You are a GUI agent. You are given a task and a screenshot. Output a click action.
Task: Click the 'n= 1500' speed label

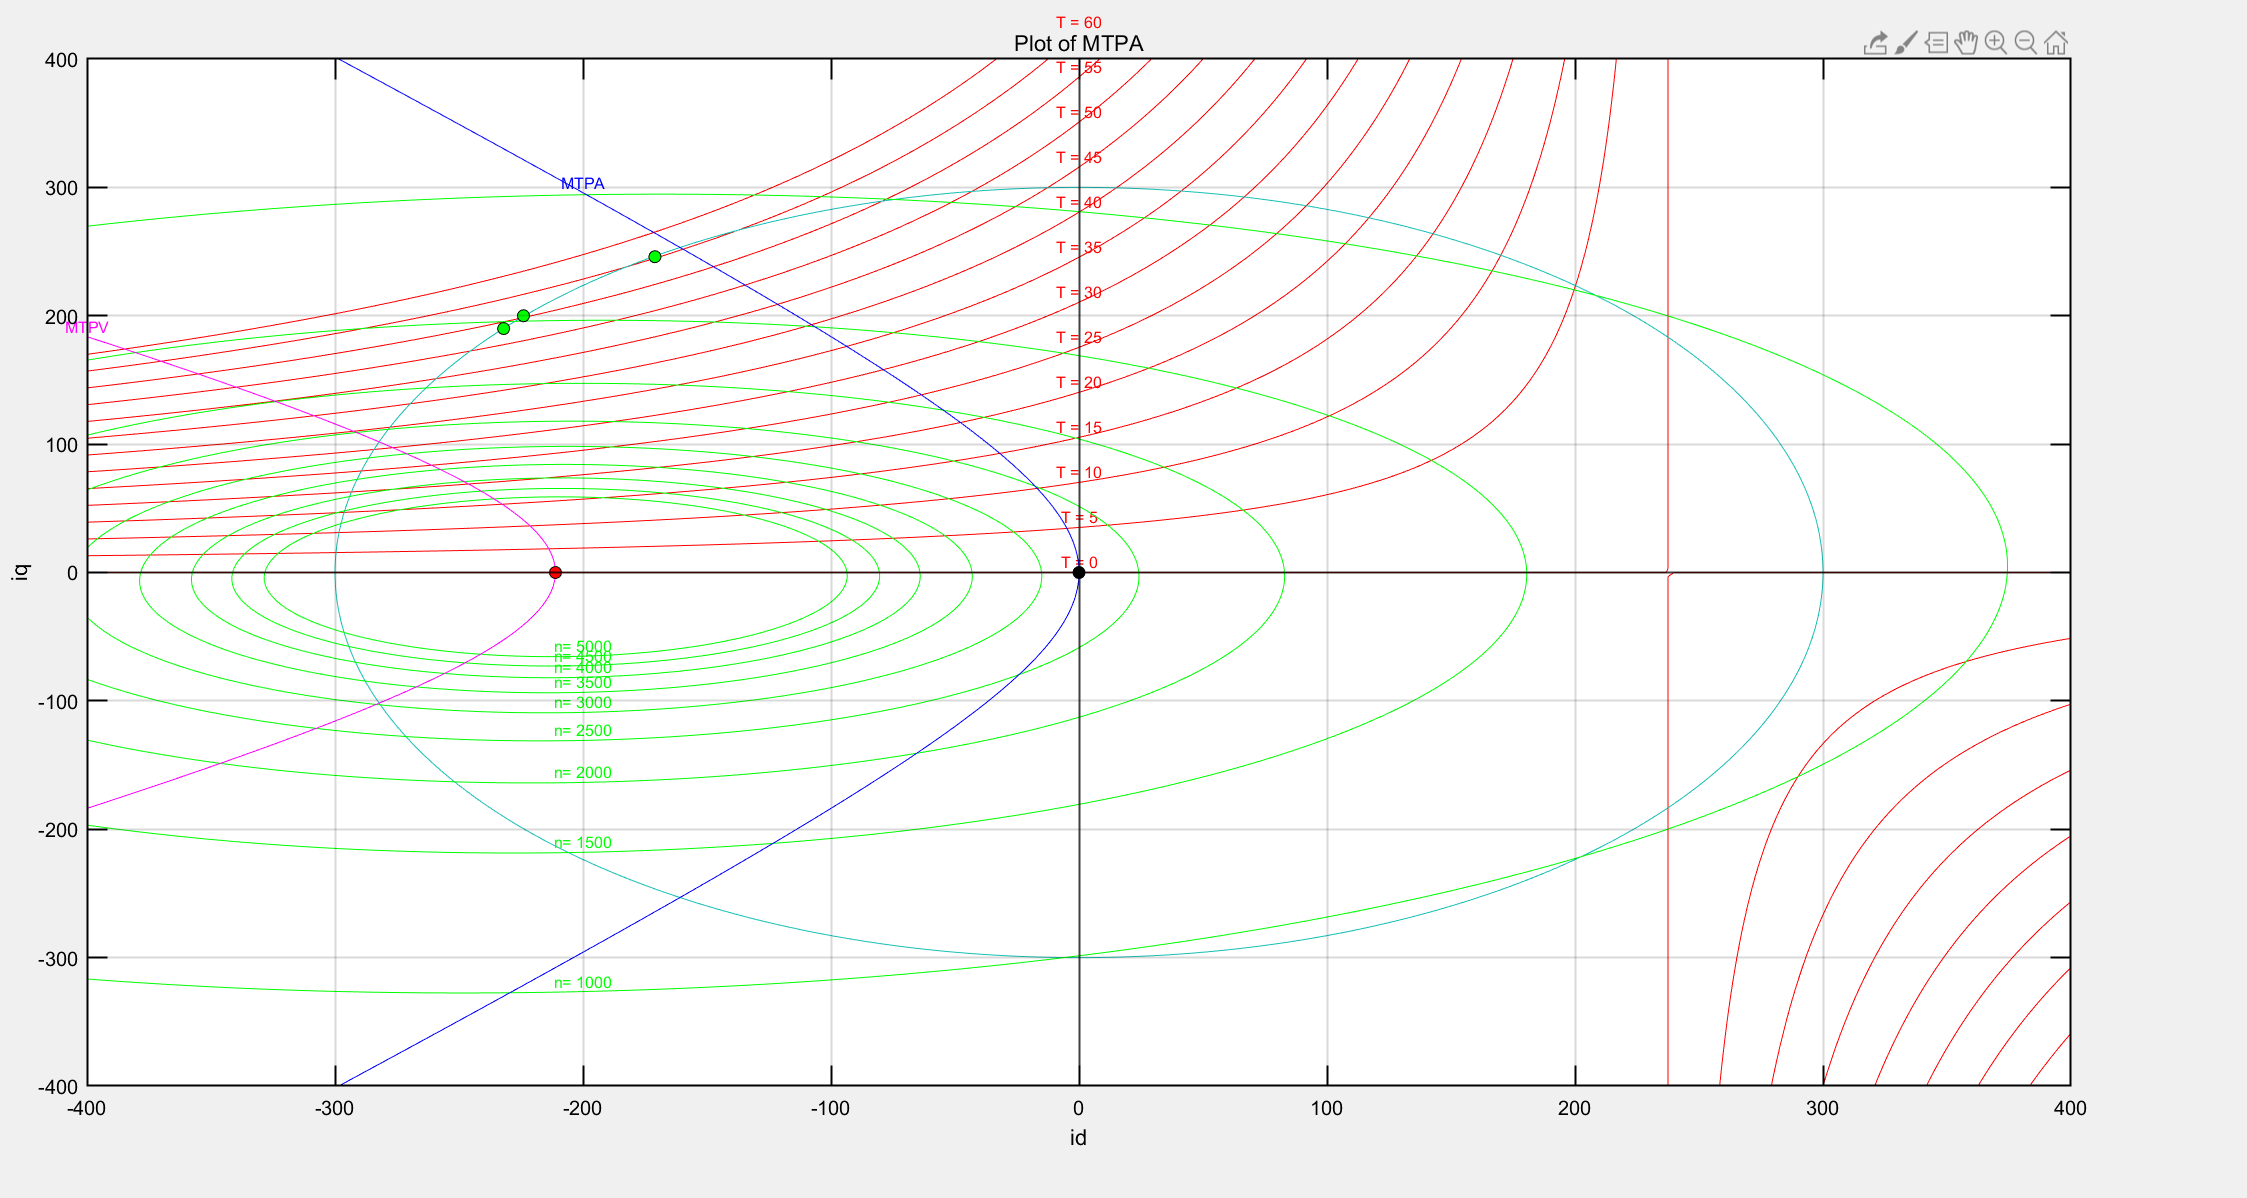[x=583, y=843]
